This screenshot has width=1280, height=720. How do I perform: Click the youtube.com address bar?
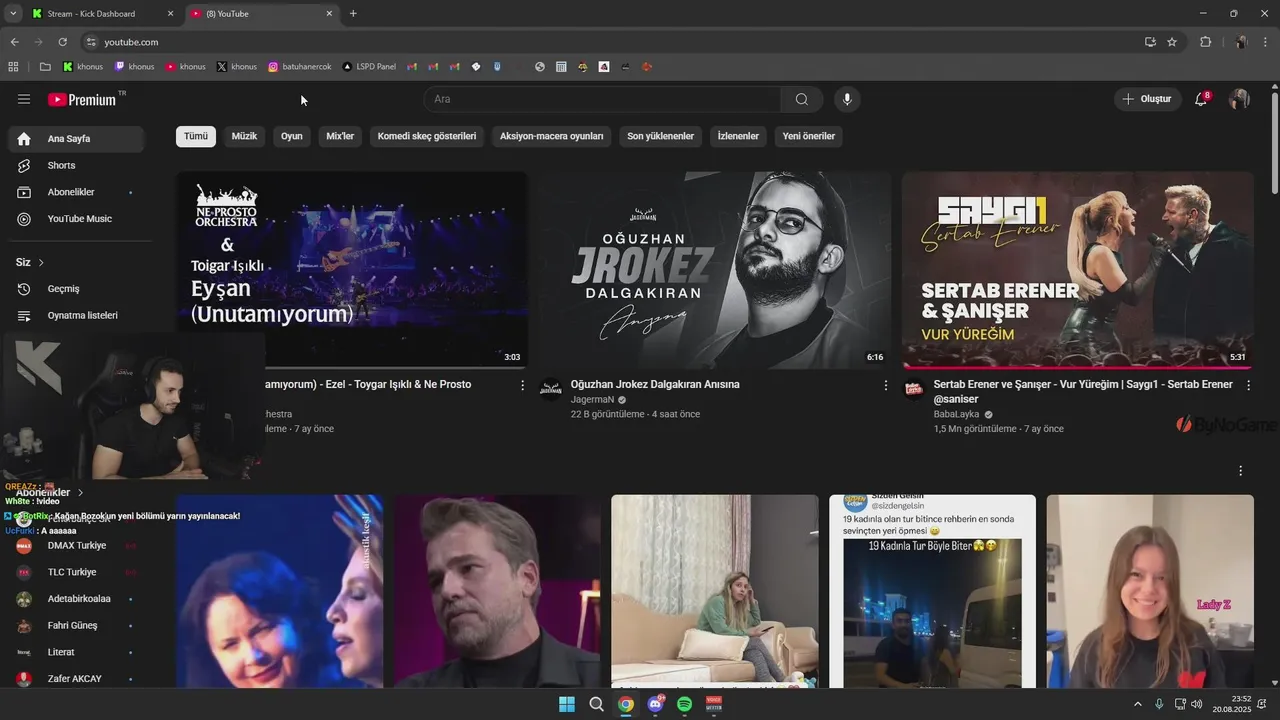pos(610,42)
